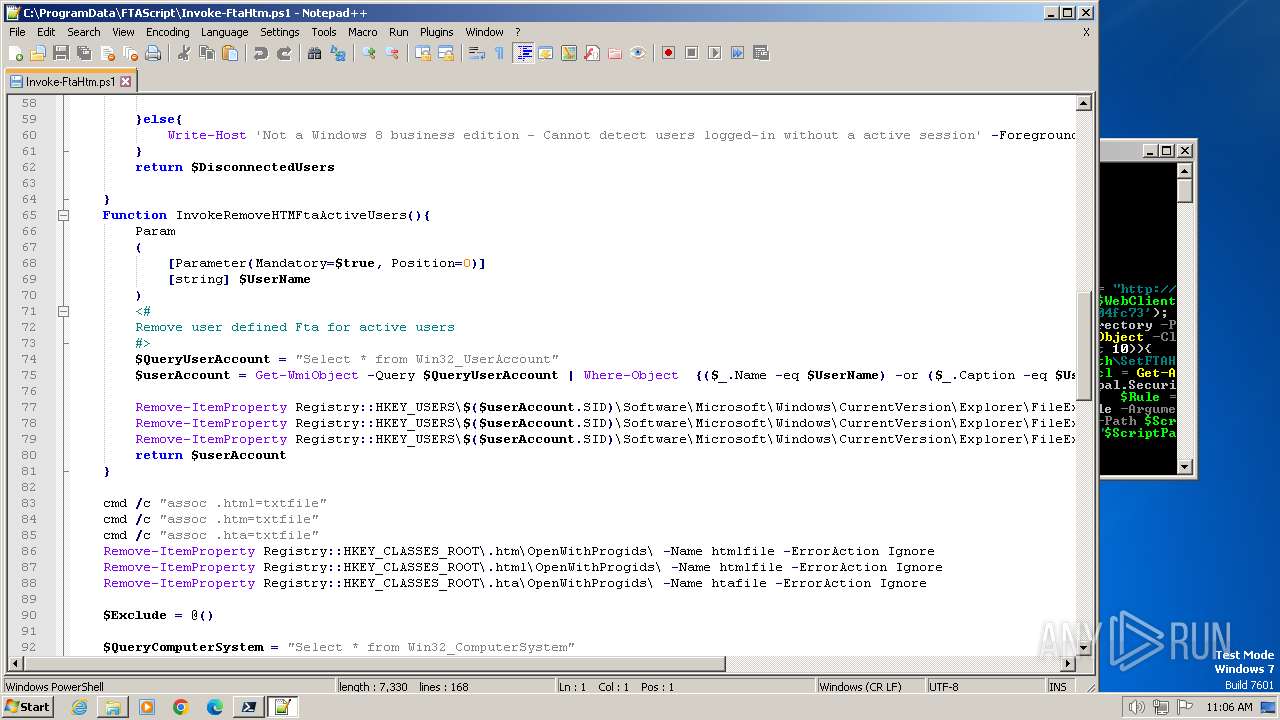Image resolution: width=1280 pixels, height=720 pixels.
Task: Paste from clipboard using toolbar icon
Action: (229, 53)
